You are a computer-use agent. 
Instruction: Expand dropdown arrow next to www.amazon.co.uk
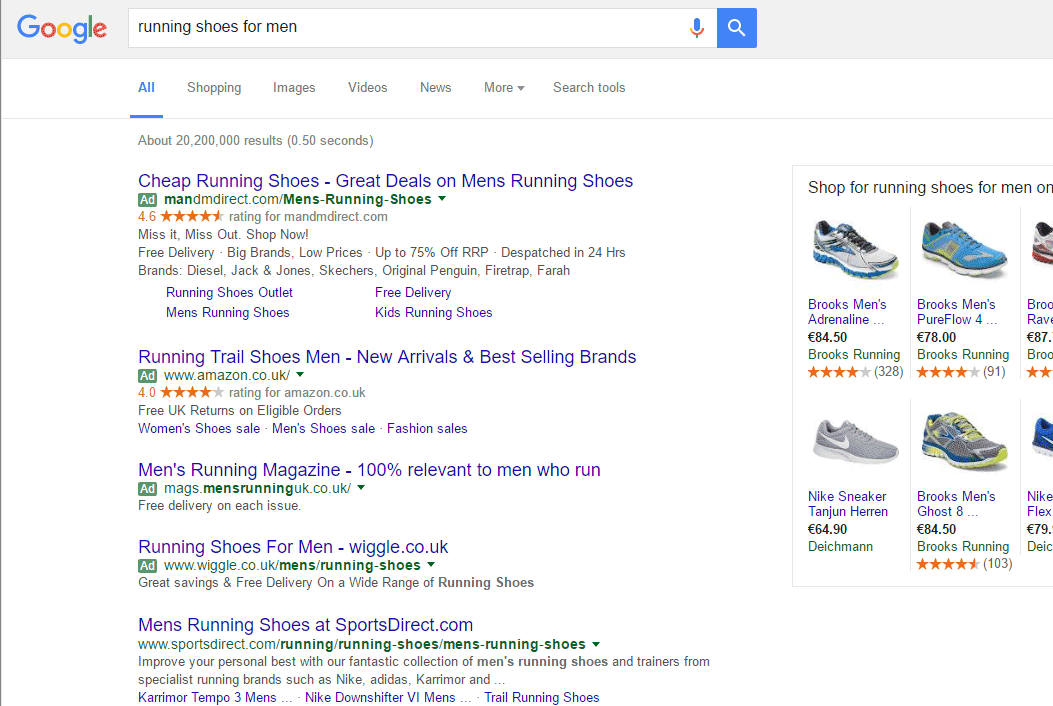(300, 374)
